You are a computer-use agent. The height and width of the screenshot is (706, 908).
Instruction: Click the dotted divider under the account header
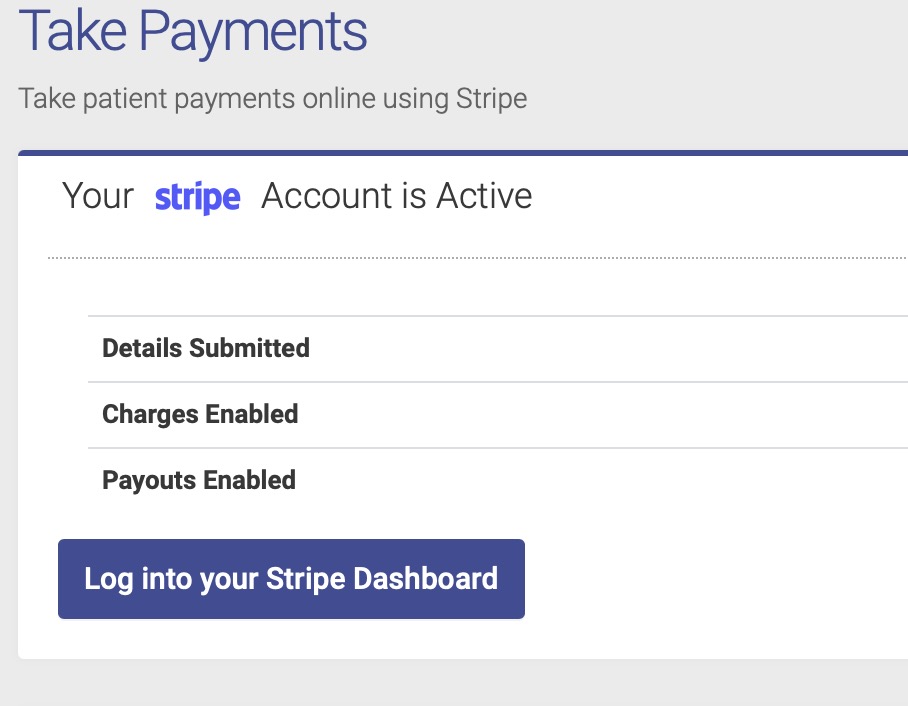[478, 258]
